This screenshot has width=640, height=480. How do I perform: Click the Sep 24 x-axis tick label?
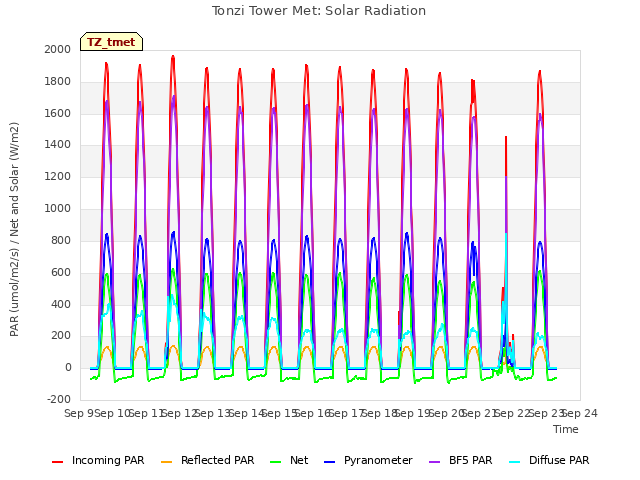click(x=580, y=413)
